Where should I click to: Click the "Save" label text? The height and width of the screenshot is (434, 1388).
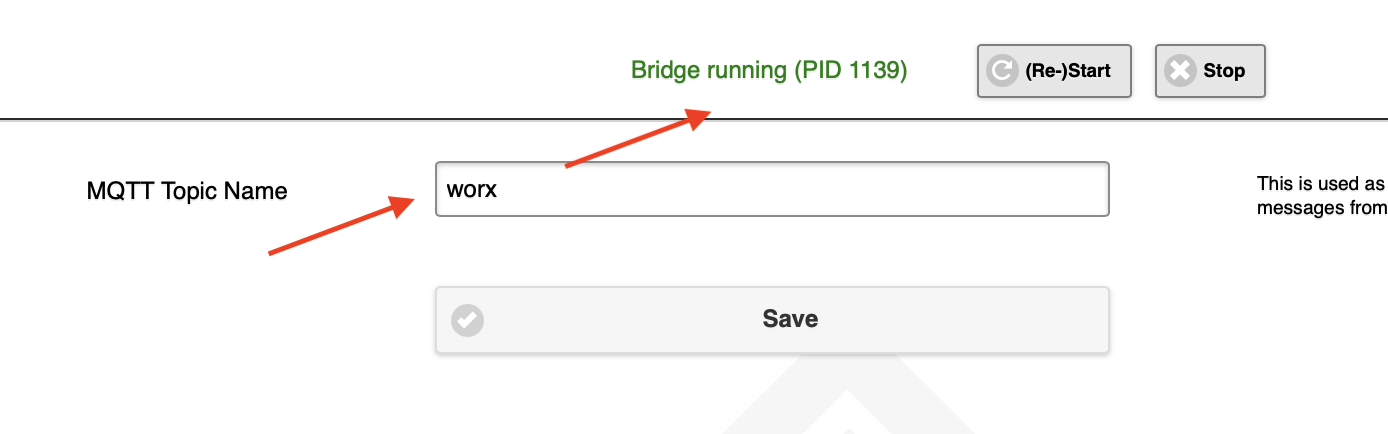790,319
